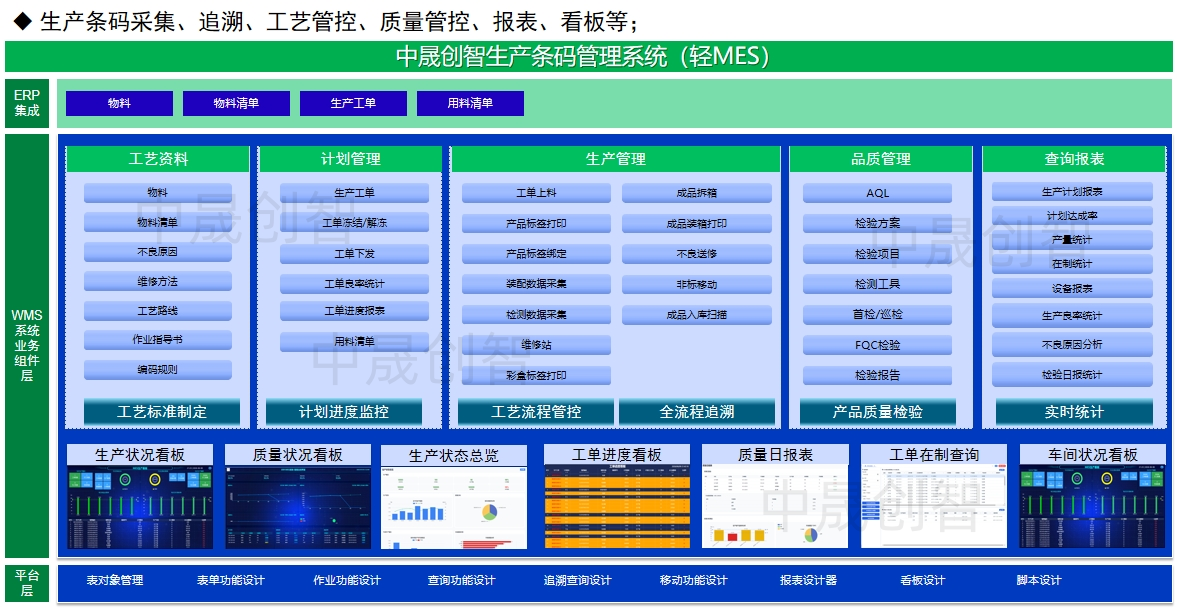Open 追溯查询设计 in 平台层
The image size is (1177, 608).
577,580
